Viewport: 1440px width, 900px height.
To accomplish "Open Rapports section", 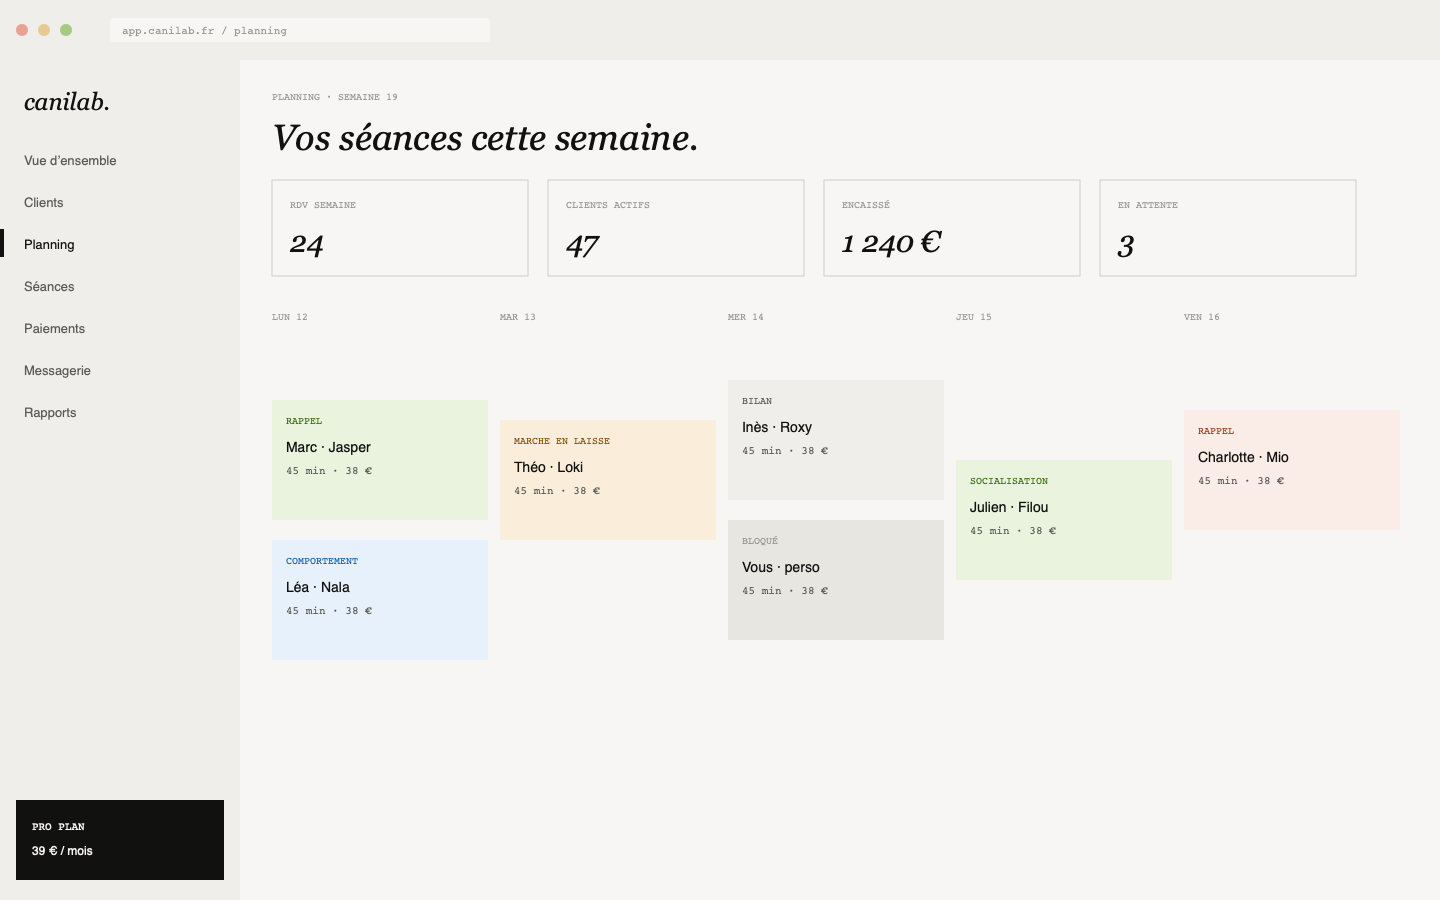I will (x=50, y=413).
